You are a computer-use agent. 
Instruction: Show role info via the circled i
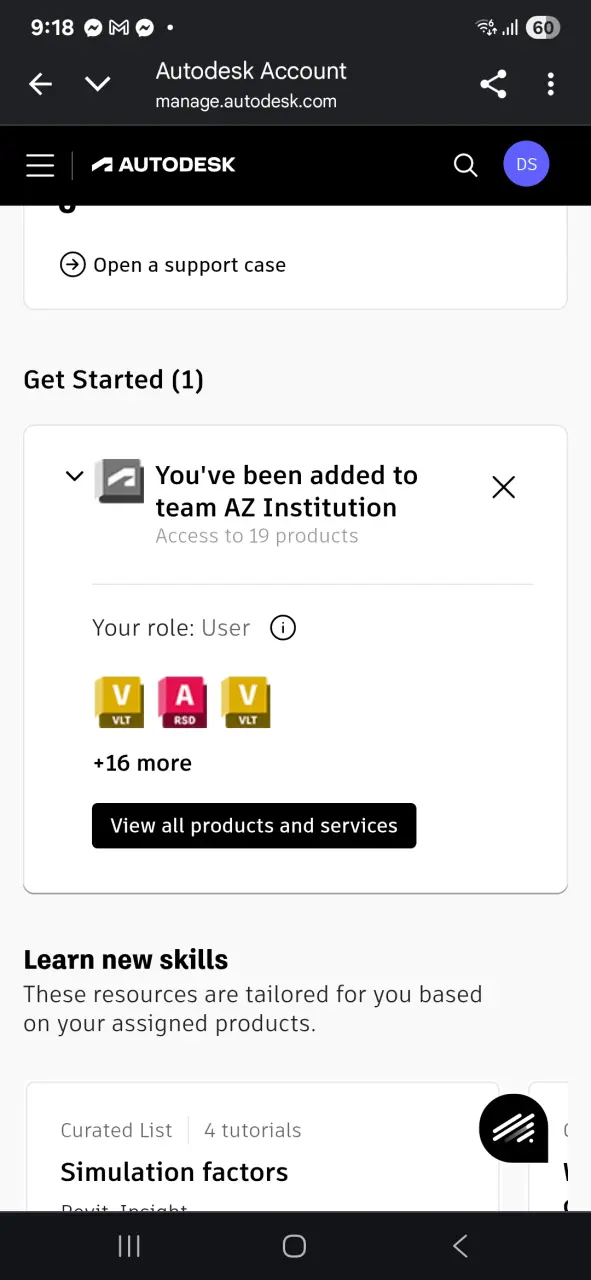click(x=283, y=628)
